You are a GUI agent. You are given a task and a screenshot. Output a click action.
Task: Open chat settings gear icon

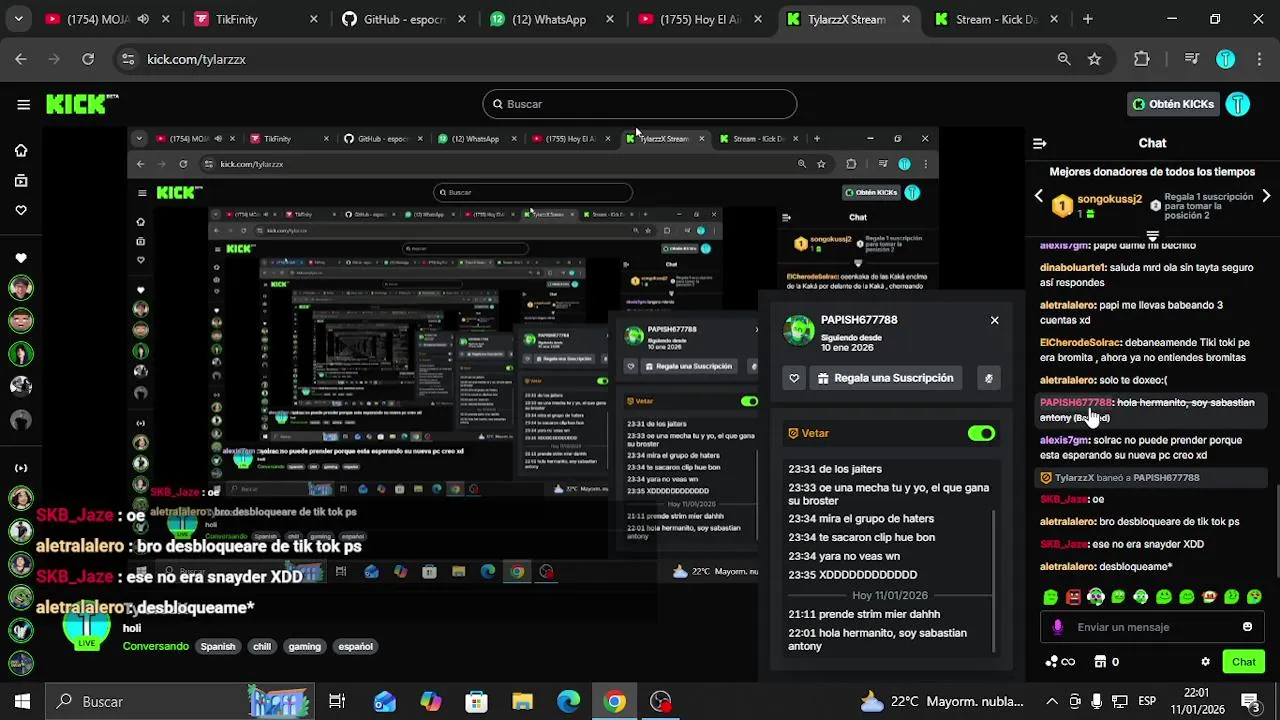pos(1205,662)
